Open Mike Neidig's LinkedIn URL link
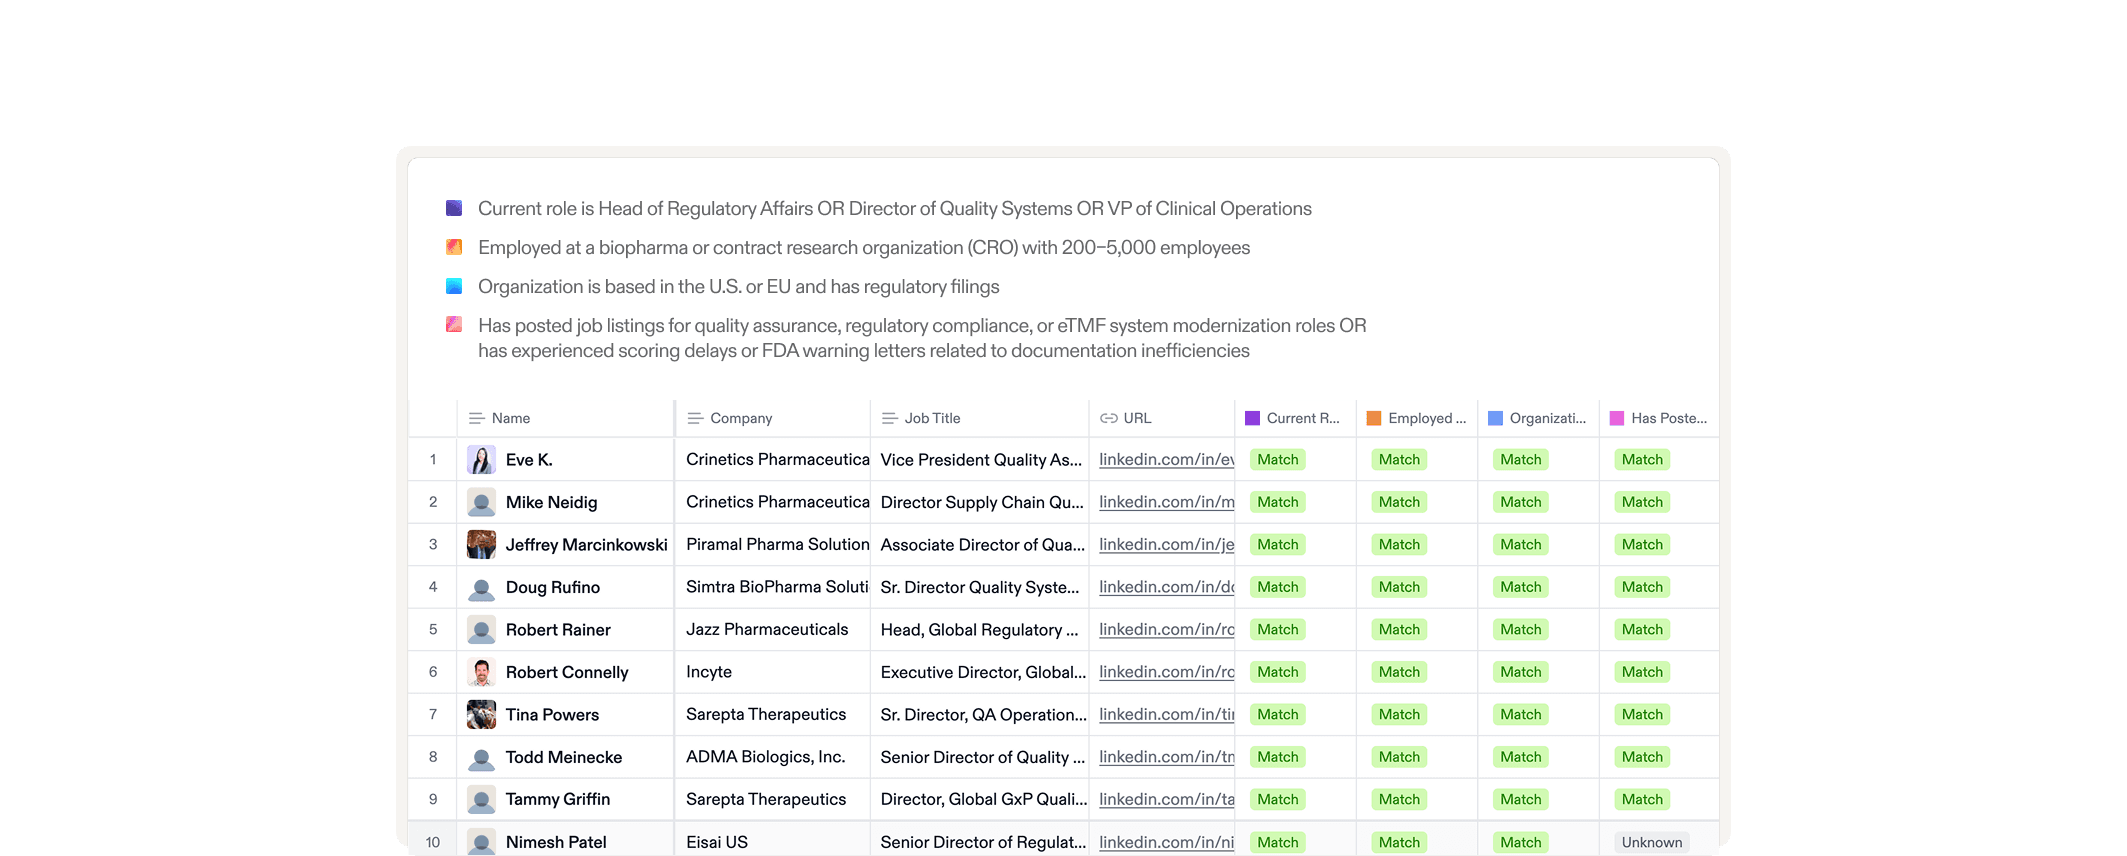This screenshot has width=2127, height=856. tap(1167, 502)
